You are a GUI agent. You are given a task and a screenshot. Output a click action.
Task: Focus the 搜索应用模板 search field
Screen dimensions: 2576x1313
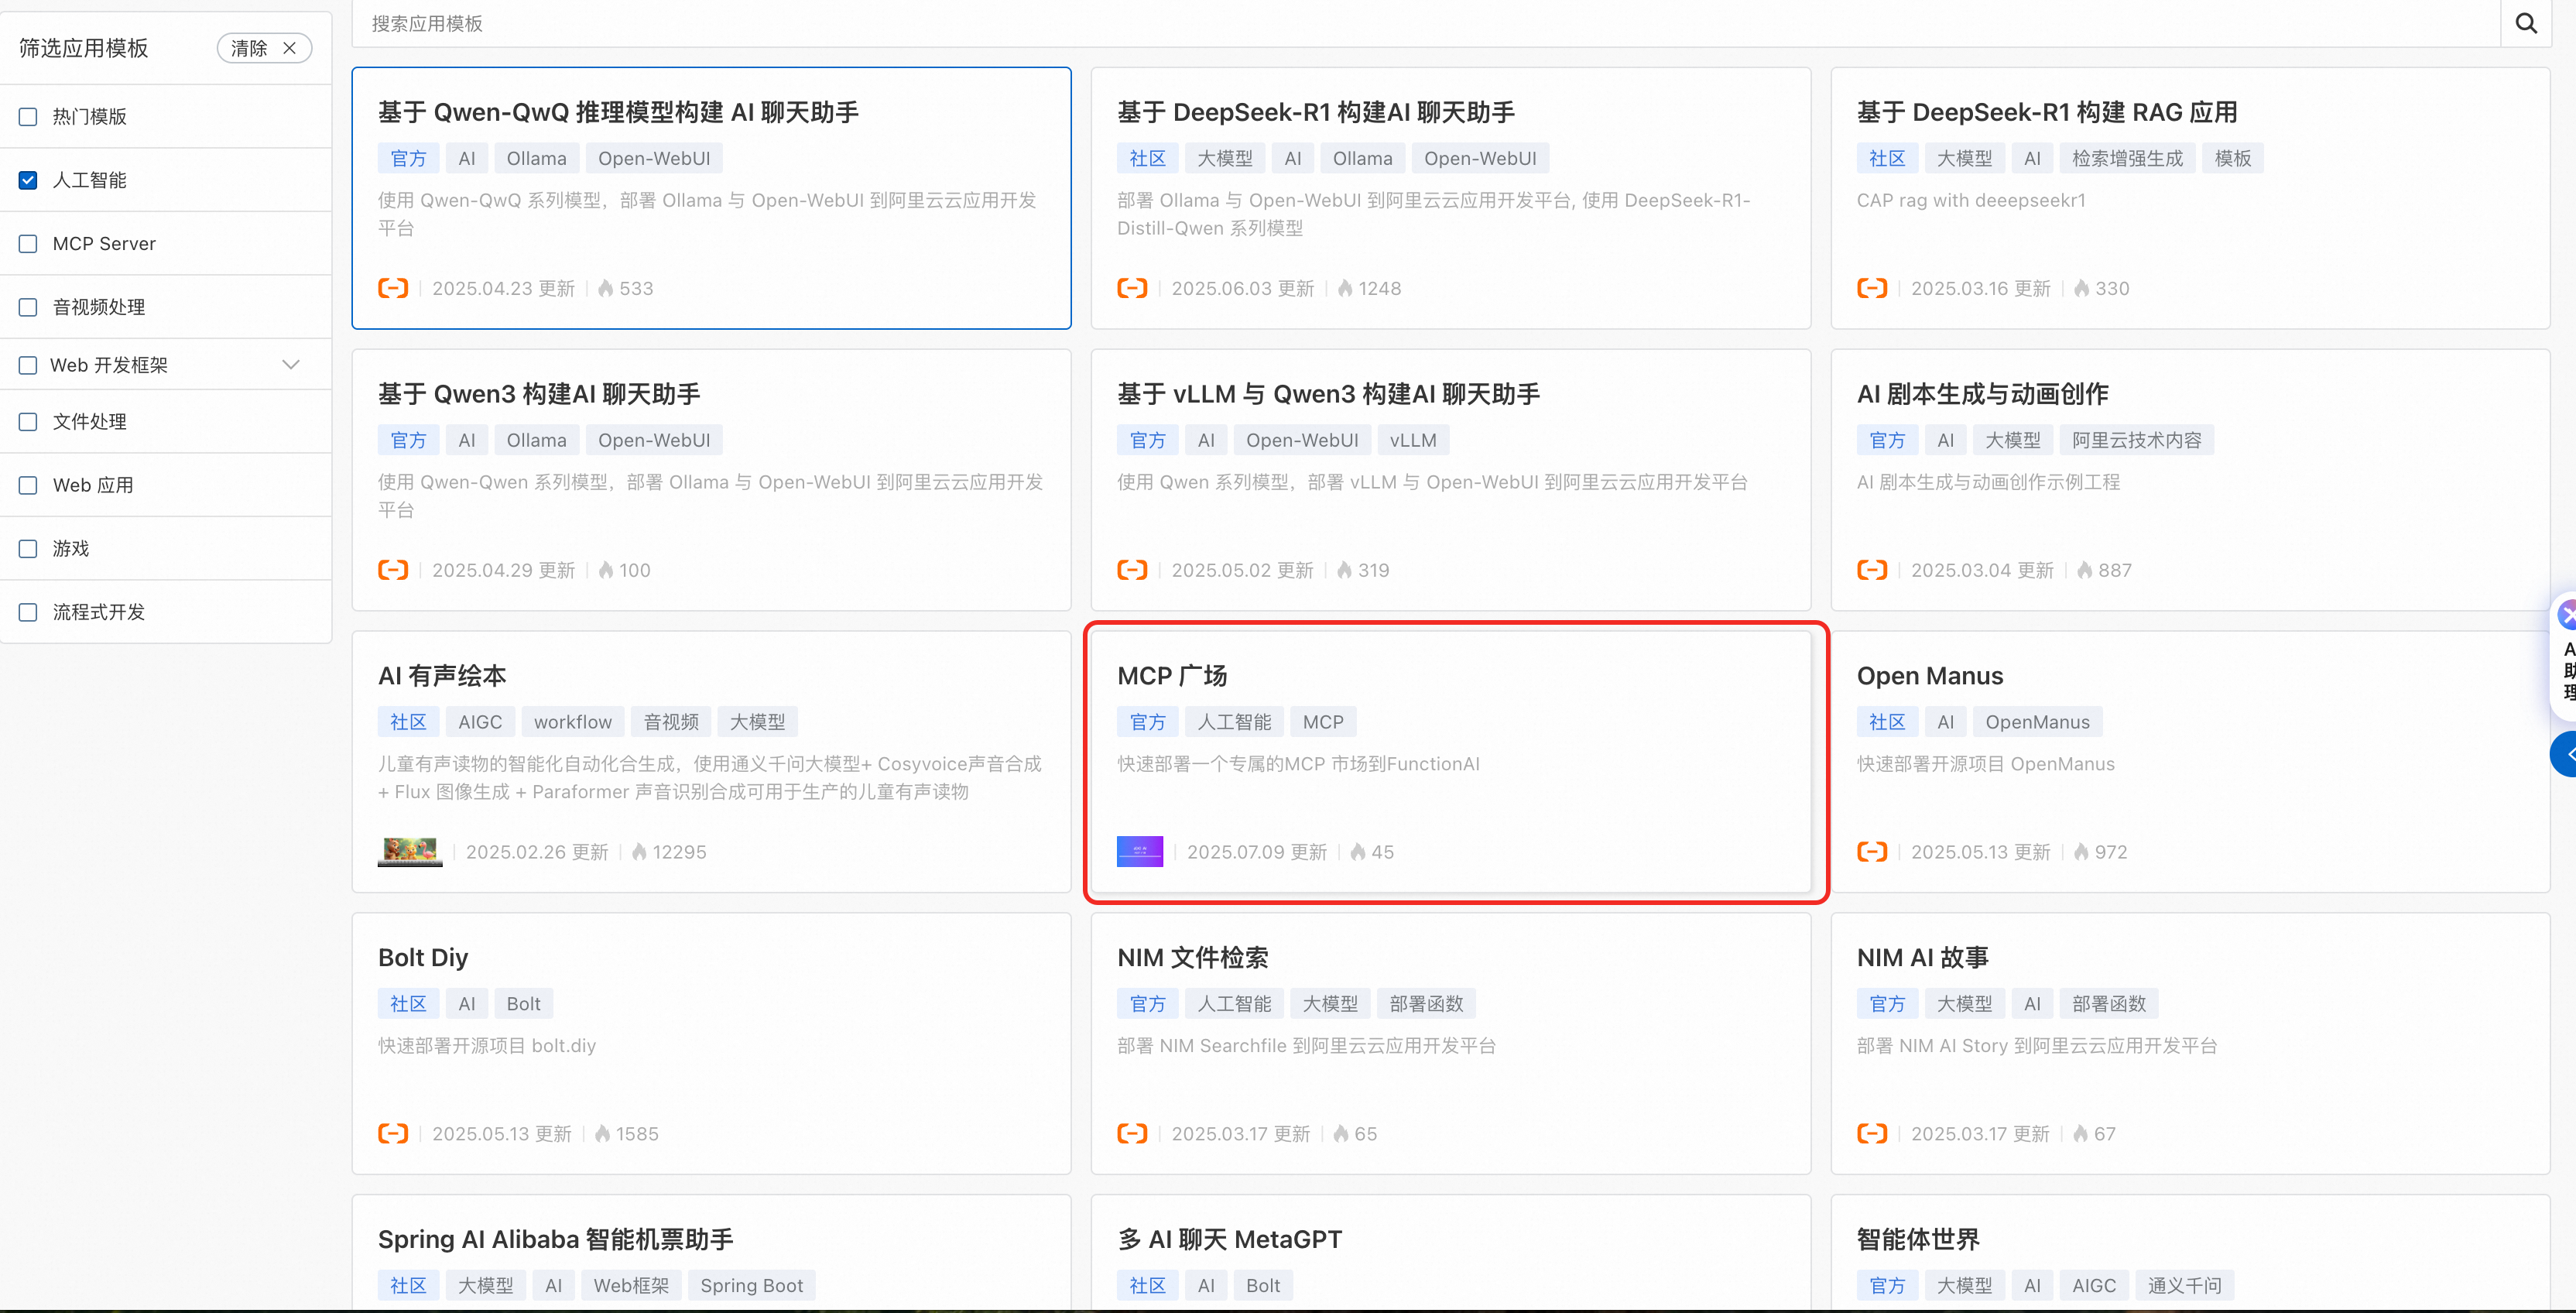click(x=1400, y=23)
